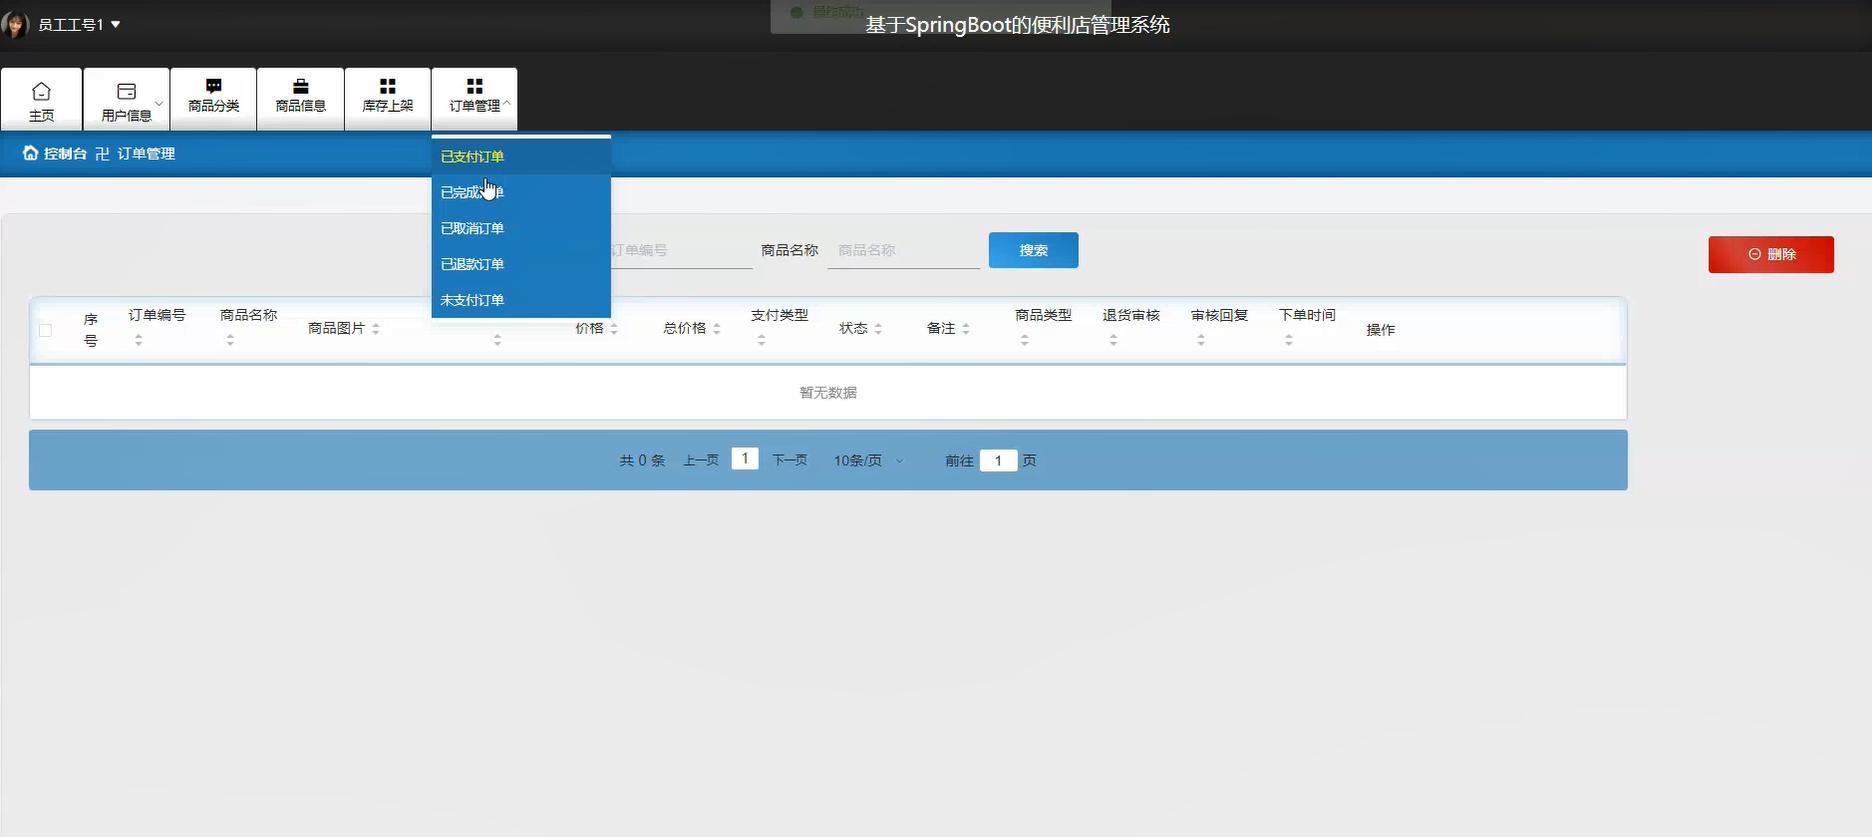Screen dimensions: 1872x837
Task: Select 已完成订单 from the dropdown
Action: (x=521, y=192)
